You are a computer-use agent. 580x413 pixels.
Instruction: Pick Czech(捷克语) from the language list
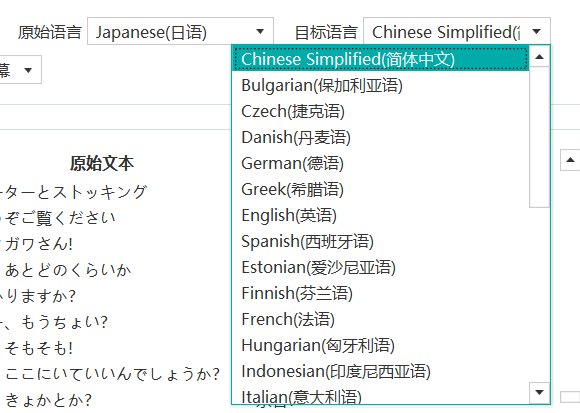click(380, 111)
